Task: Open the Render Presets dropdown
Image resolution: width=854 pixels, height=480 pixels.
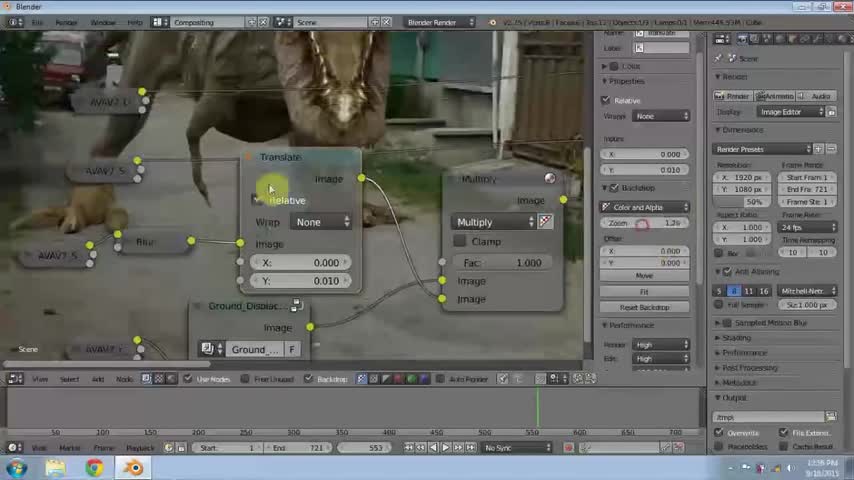Action: (762, 149)
